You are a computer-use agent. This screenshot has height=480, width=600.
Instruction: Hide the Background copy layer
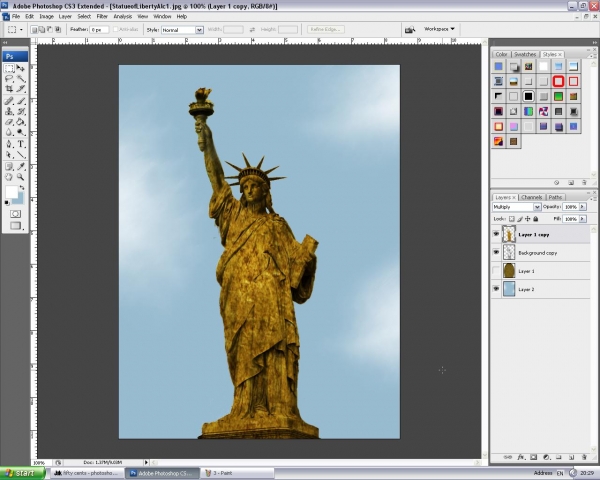(496, 252)
